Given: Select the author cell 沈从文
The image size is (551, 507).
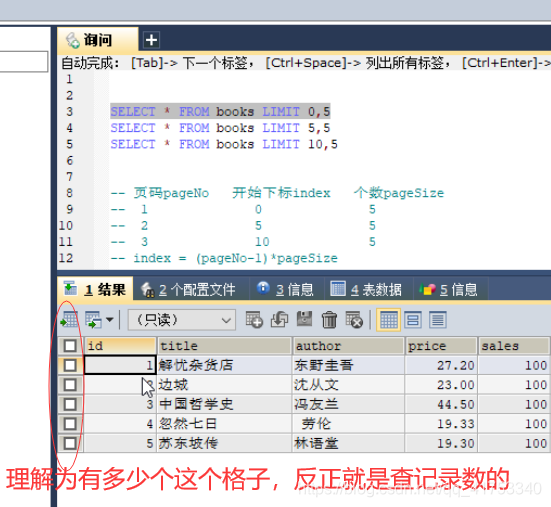Looking at the screenshot, I should [348, 385].
